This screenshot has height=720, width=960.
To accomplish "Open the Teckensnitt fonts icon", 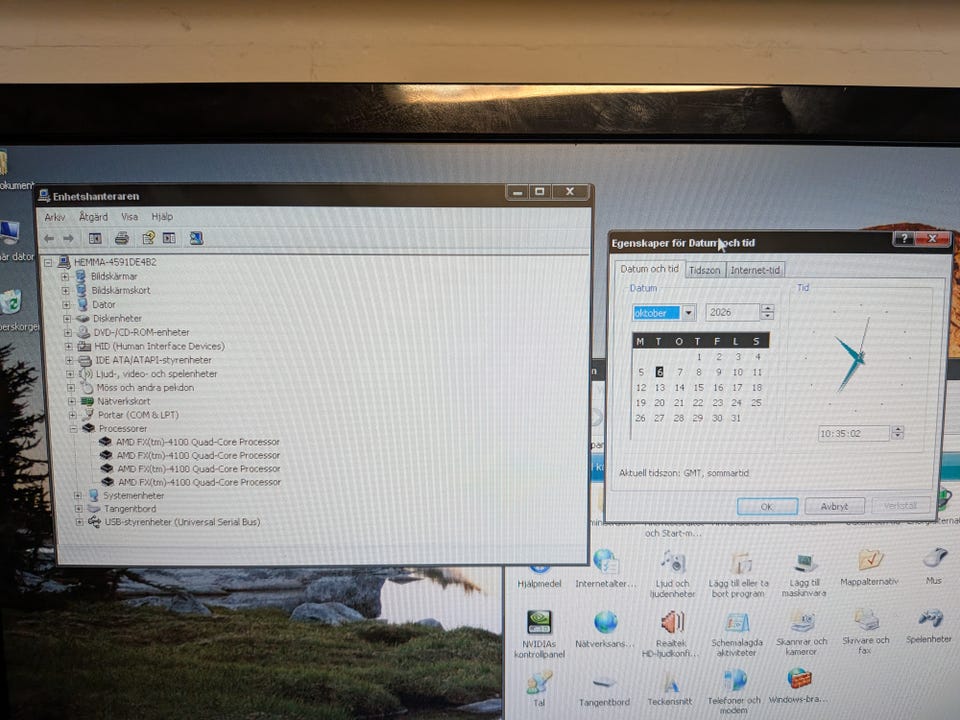I will tap(670, 689).
